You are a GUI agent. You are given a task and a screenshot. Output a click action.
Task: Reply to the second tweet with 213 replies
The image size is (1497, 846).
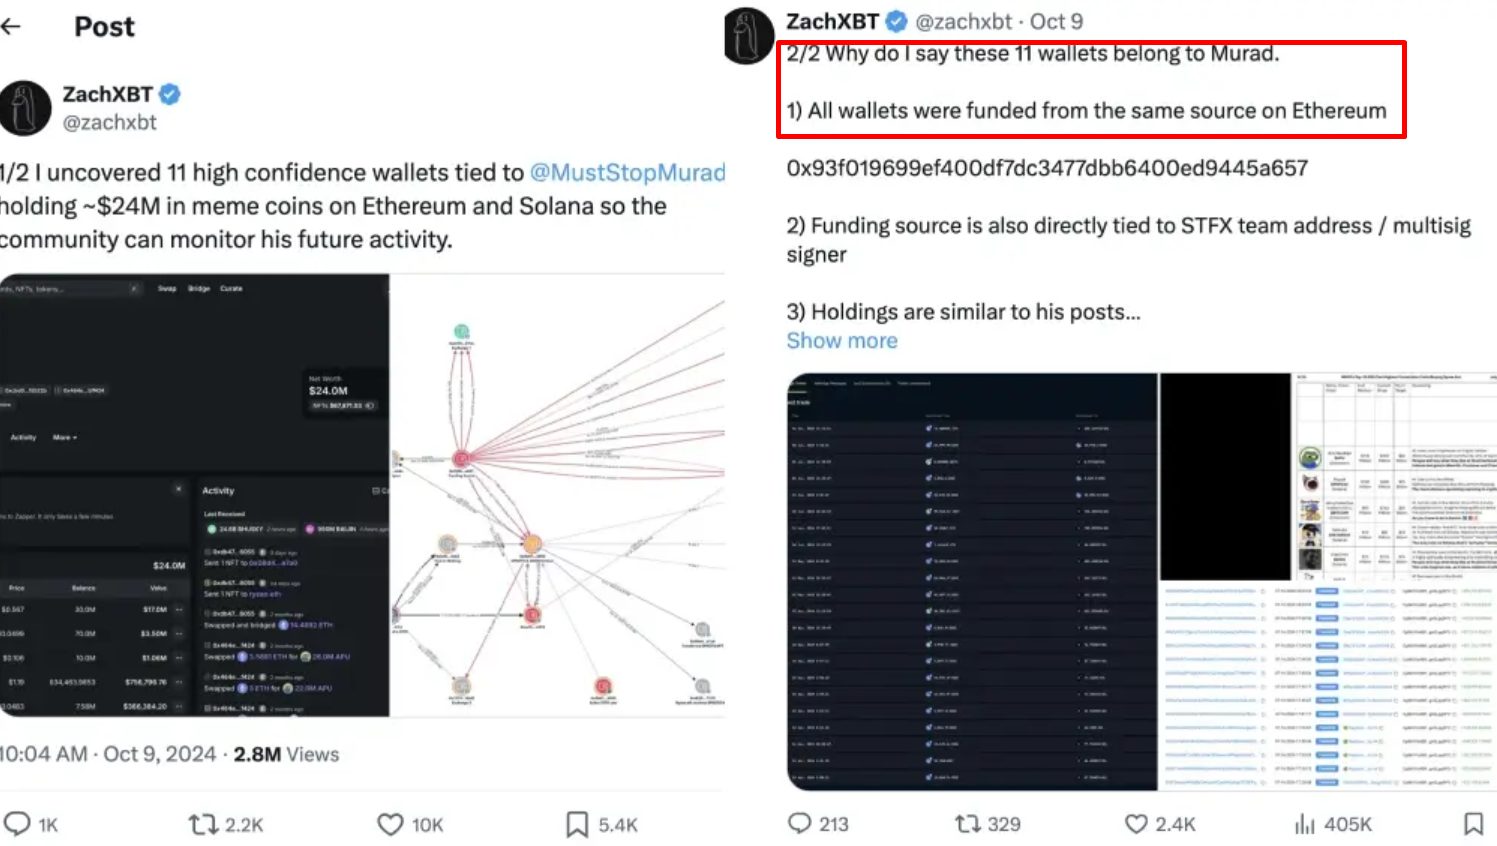click(x=799, y=823)
